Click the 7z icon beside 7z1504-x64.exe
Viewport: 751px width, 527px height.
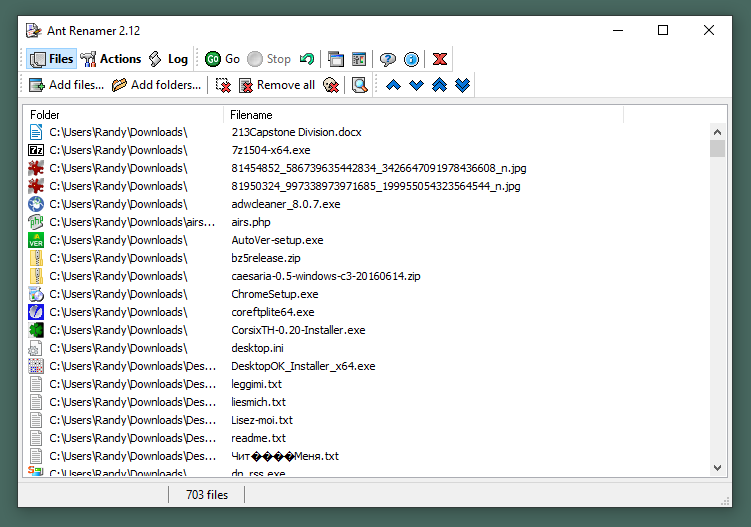tap(36, 150)
